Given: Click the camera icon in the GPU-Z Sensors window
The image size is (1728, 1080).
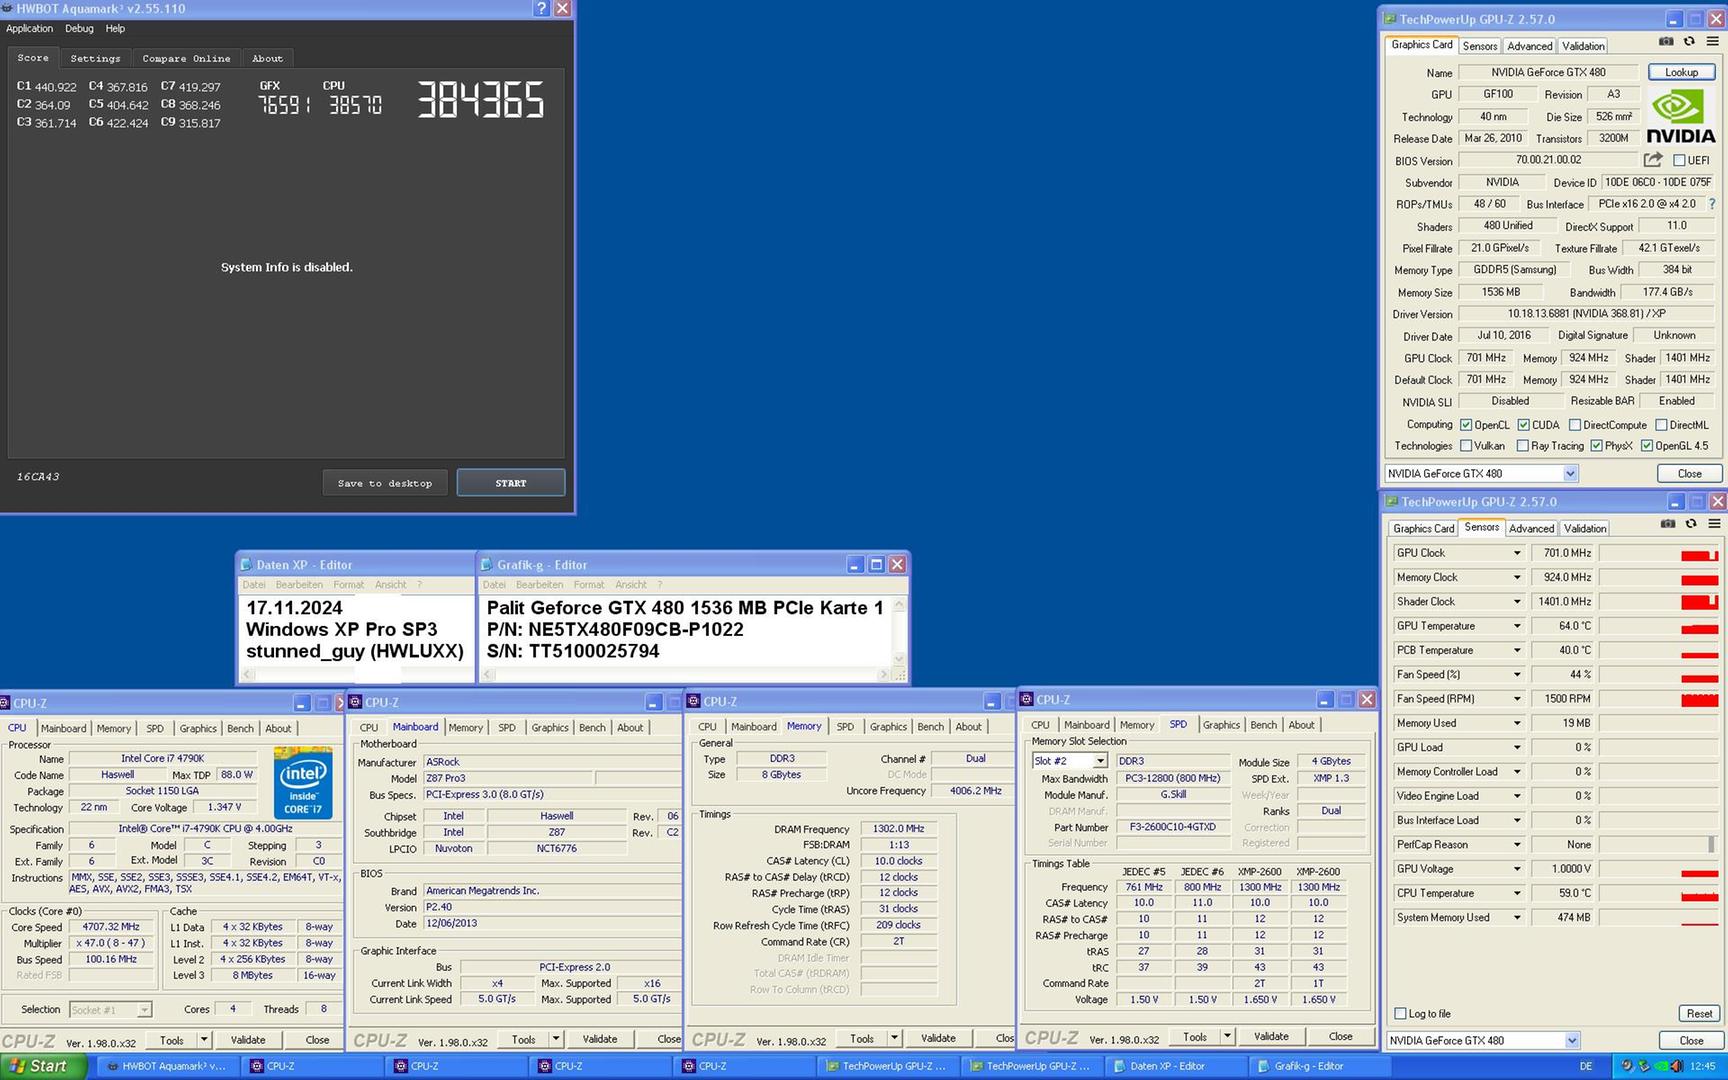Looking at the screenshot, I should 1667,524.
